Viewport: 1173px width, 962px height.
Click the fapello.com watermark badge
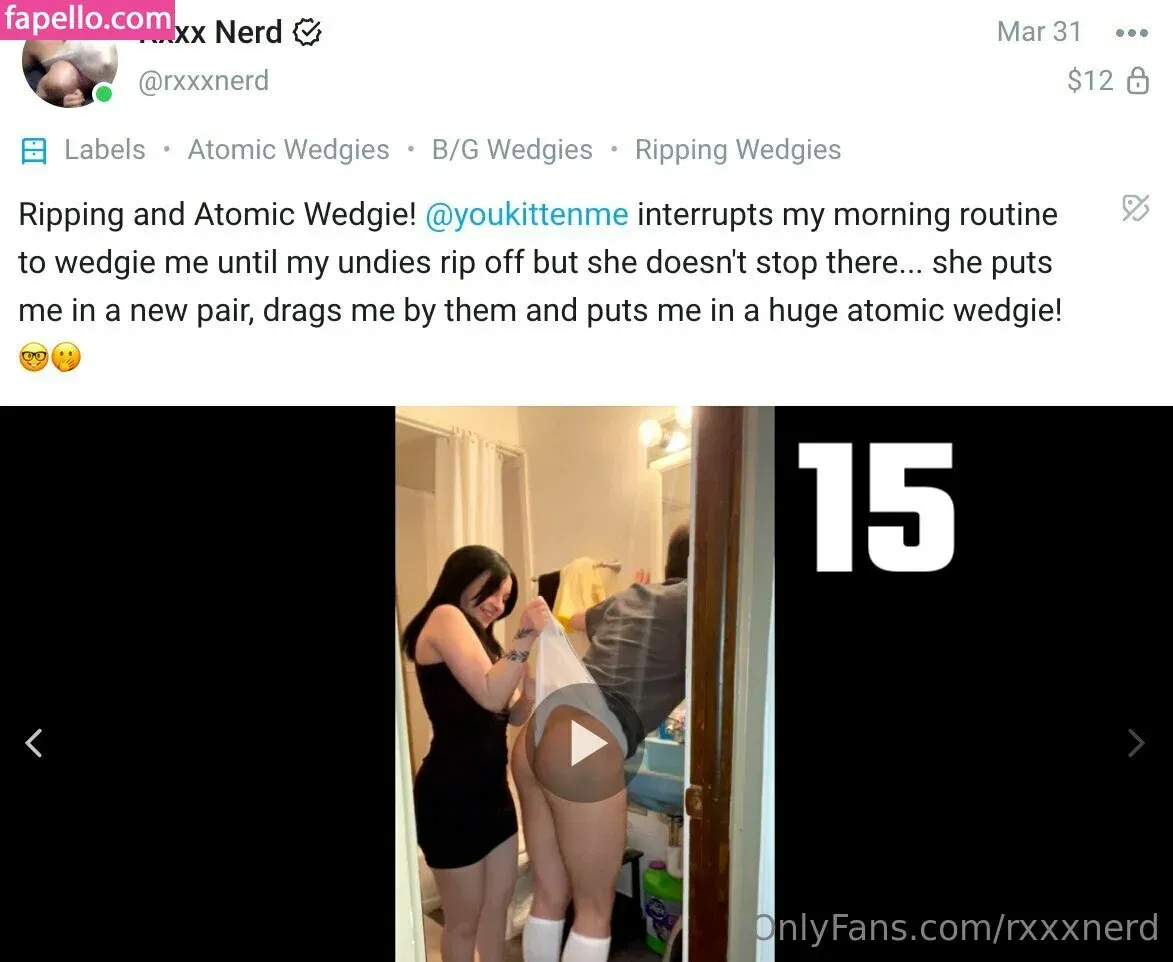pos(87,19)
